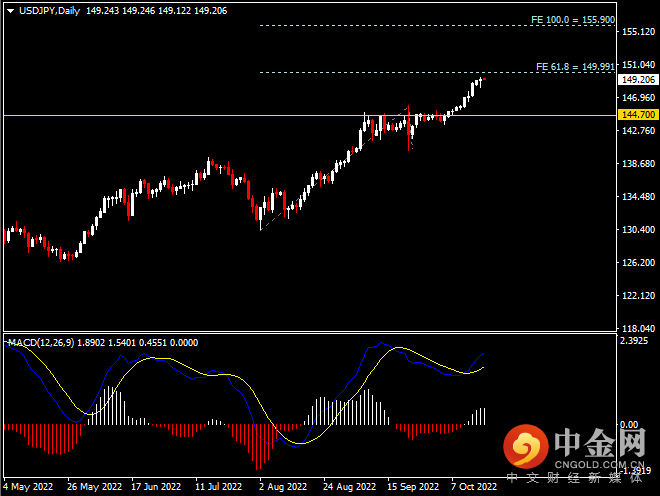Select the 142.760 price scale value
This screenshot has width=660, height=496.
pyautogui.click(x=639, y=131)
